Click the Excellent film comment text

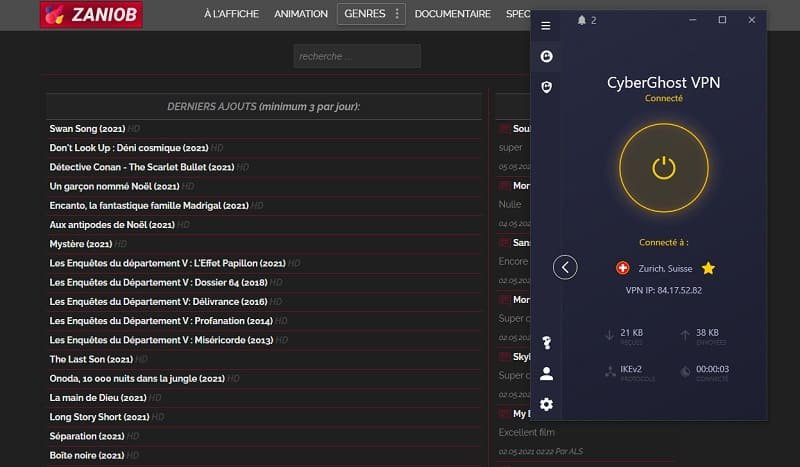[527, 432]
